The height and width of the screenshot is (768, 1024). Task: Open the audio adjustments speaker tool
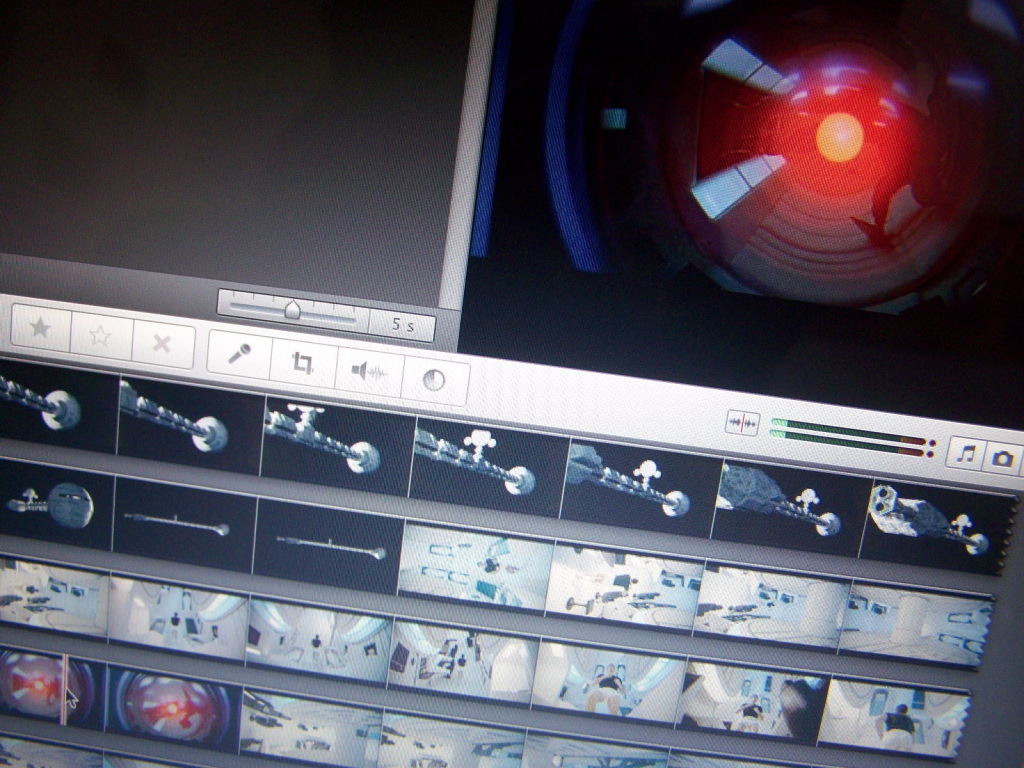369,372
